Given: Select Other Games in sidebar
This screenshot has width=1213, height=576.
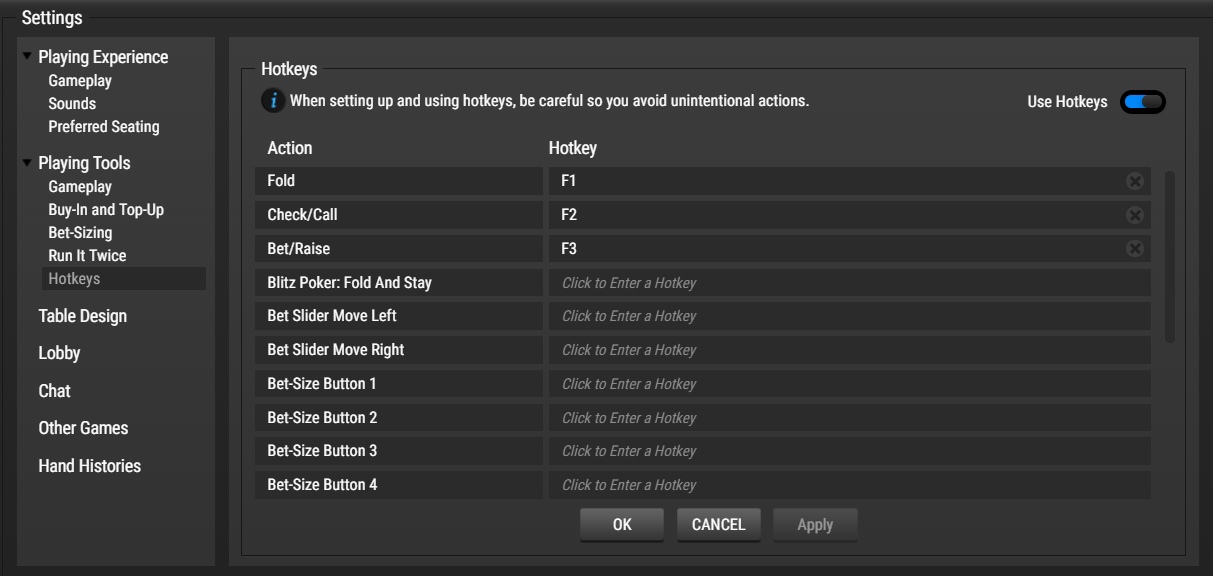Looking at the screenshot, I should pos(83,428).
